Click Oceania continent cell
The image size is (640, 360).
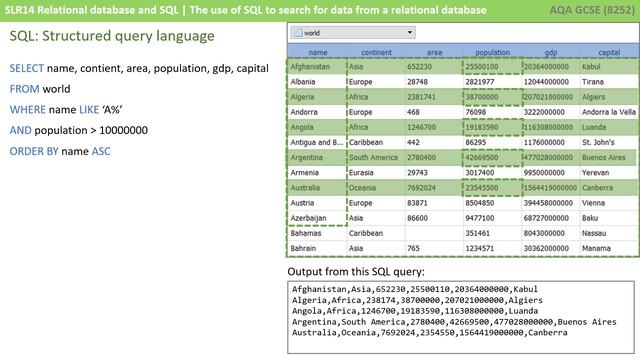tap(376, 188)
